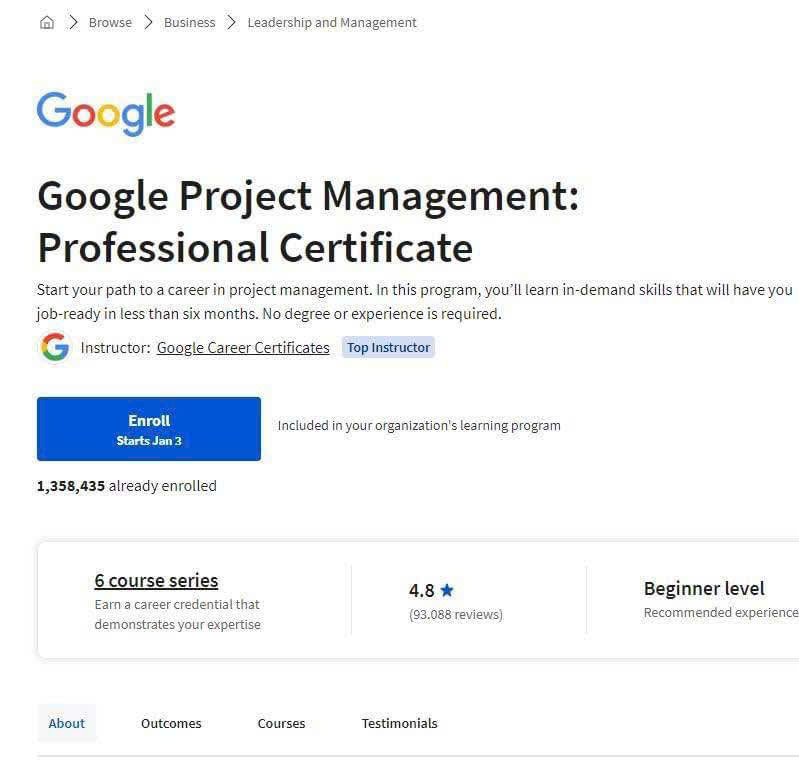Switch to the Courses tab

pyautogui.click(x=281, y=723)
